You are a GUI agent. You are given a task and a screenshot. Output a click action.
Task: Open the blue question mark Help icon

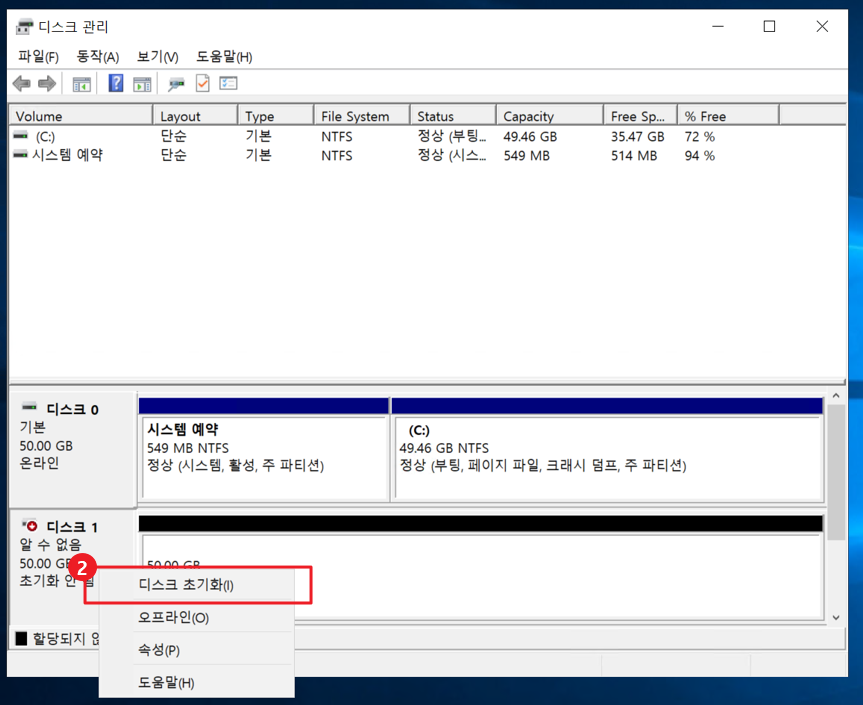pos(116,83)
